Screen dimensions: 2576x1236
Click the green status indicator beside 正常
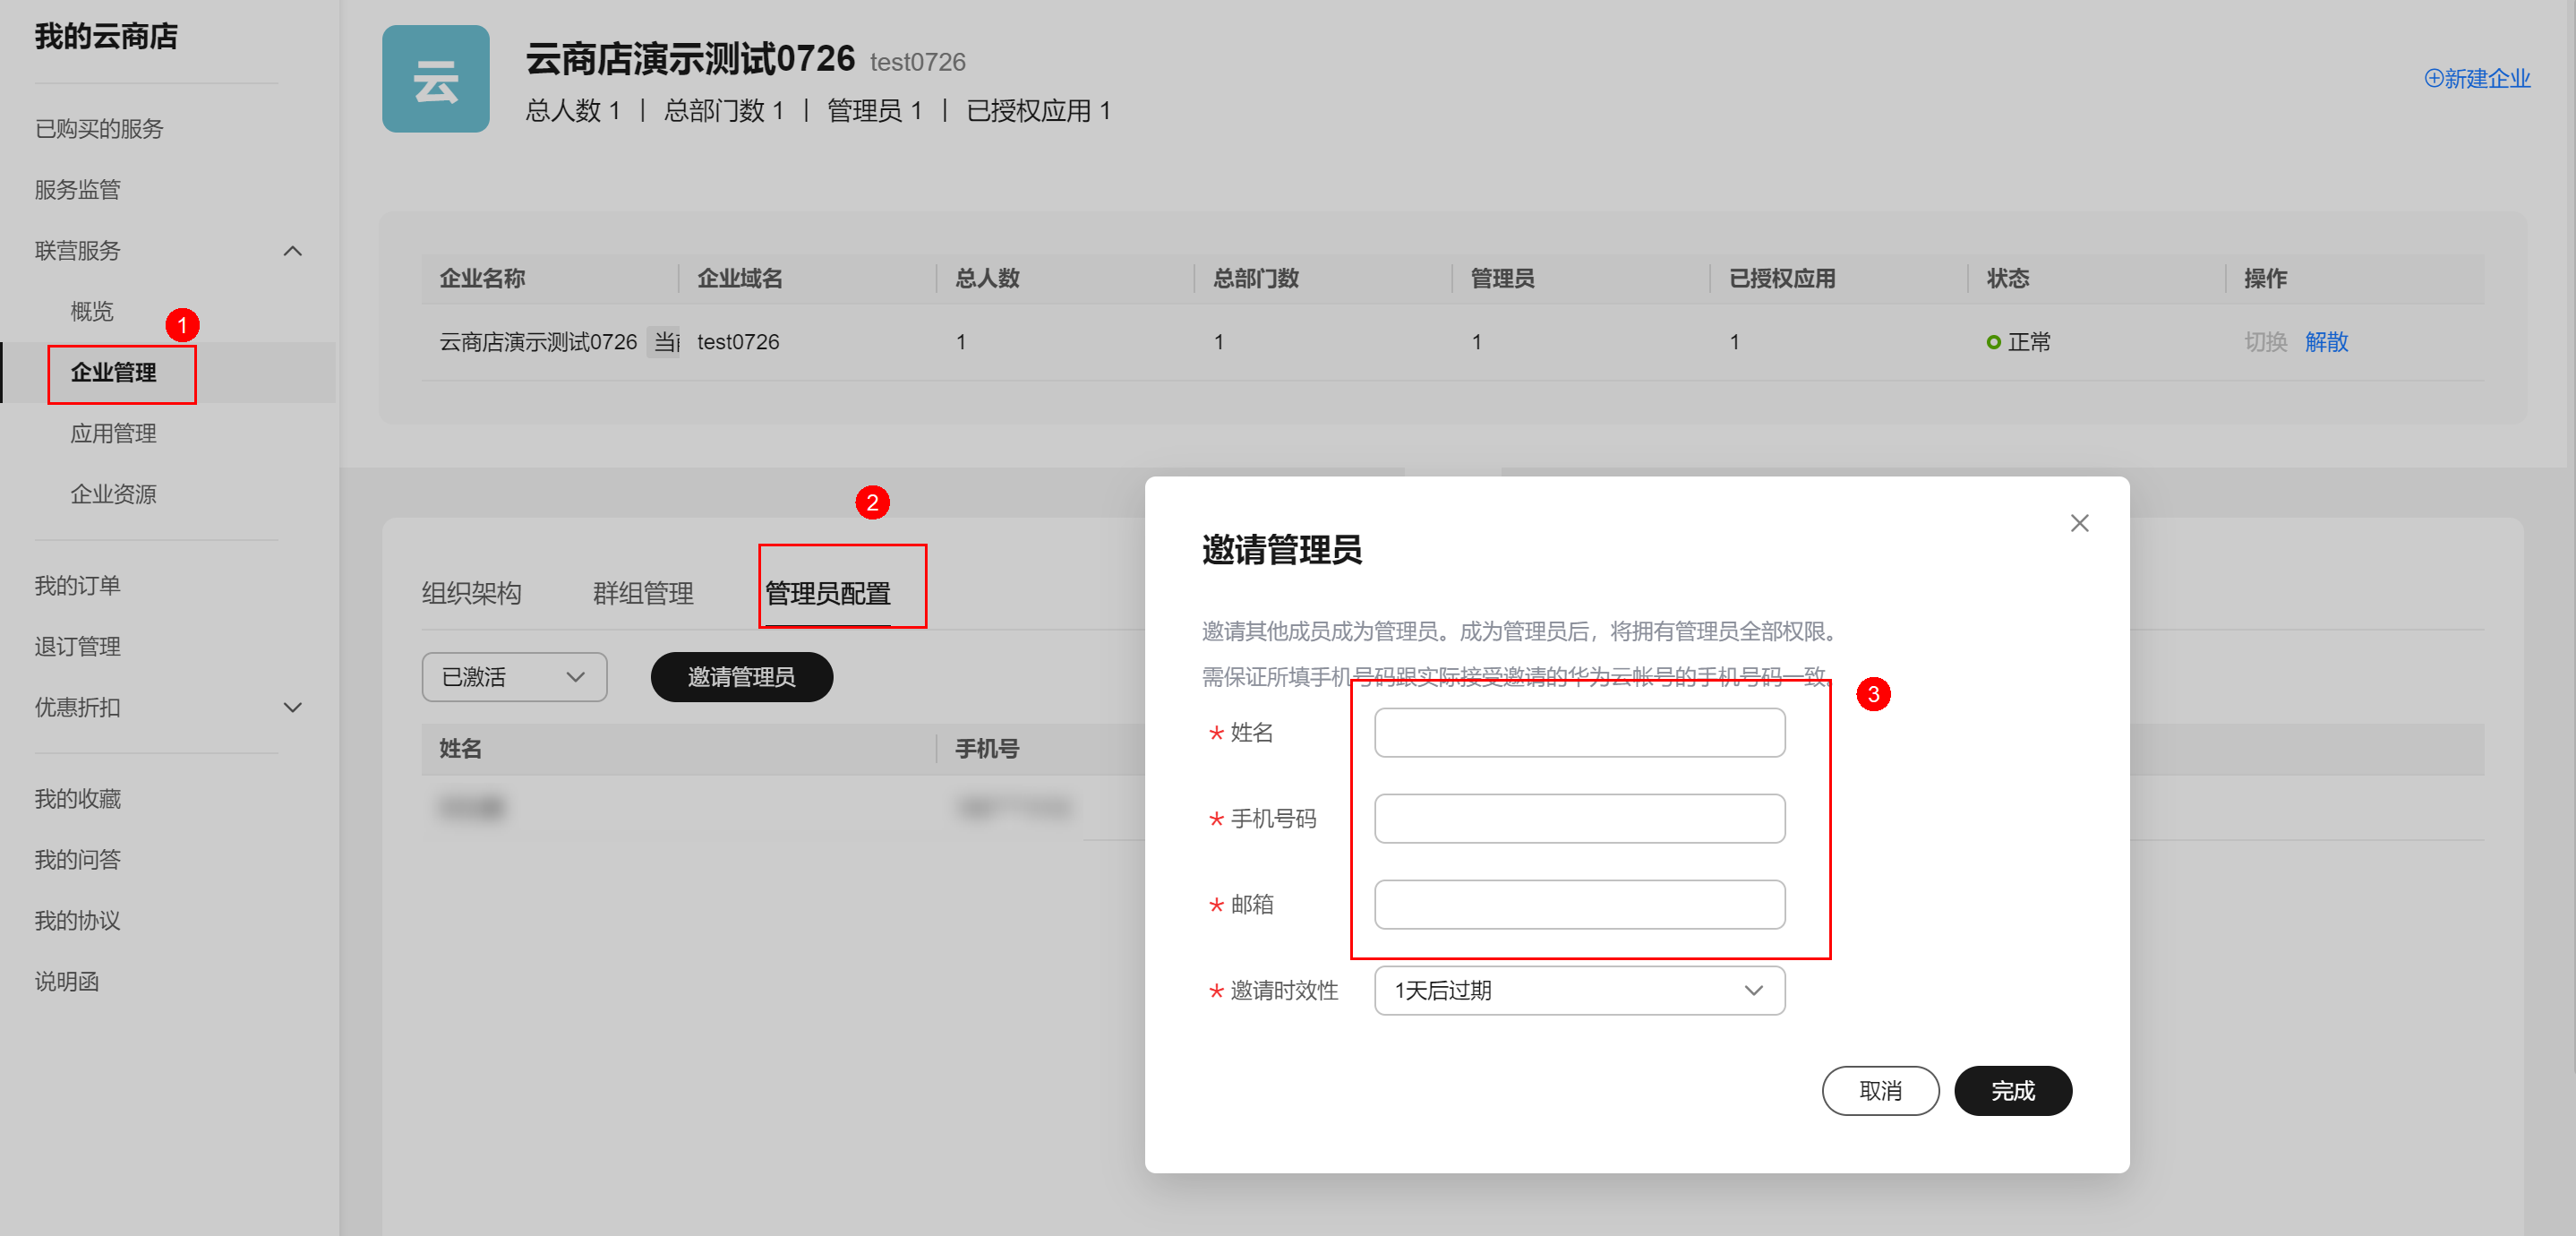1996,342
